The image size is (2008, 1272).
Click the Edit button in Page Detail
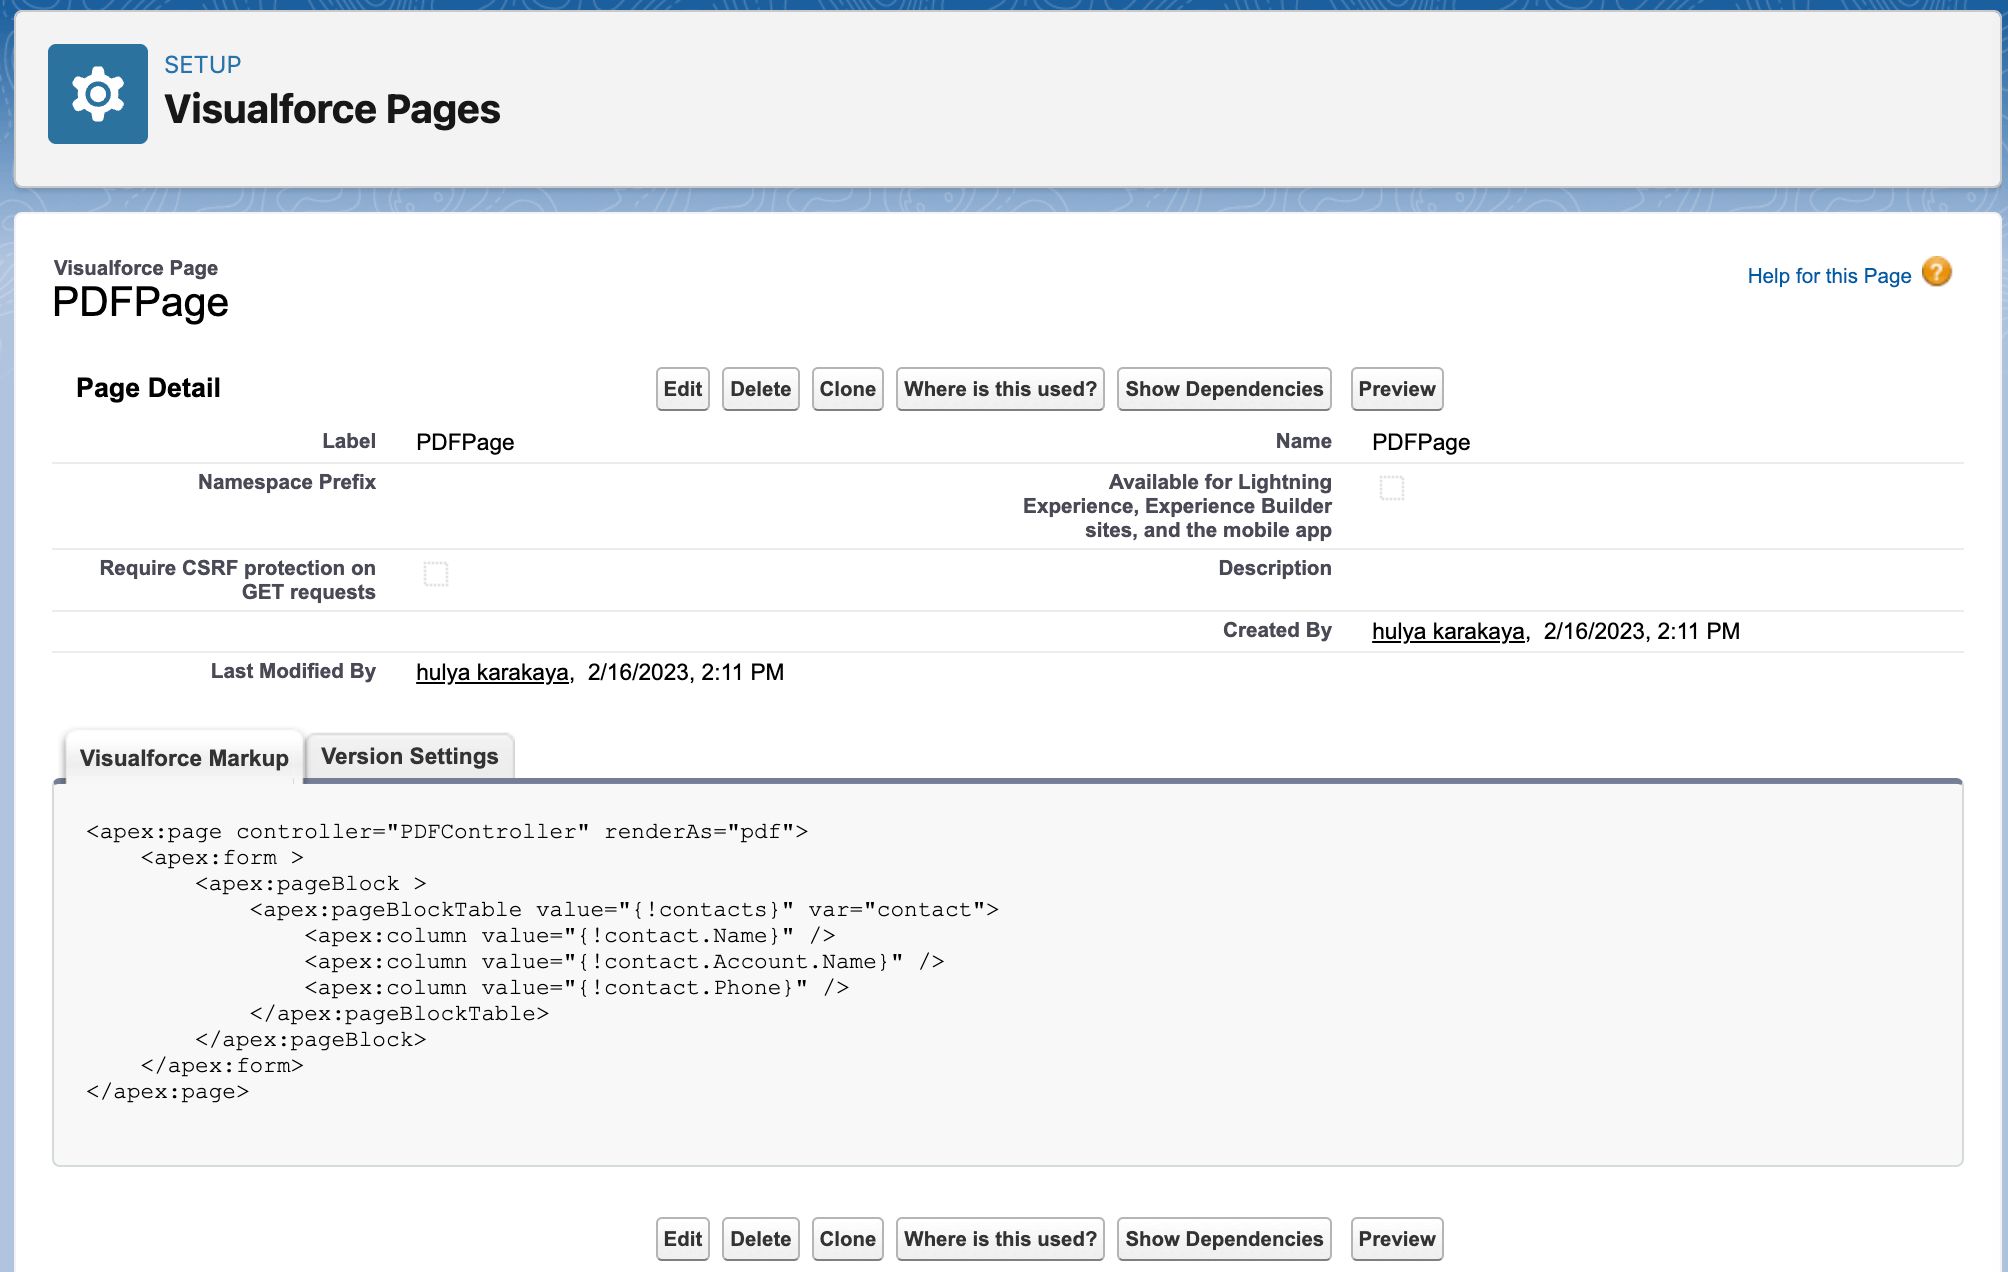(682, 389)
